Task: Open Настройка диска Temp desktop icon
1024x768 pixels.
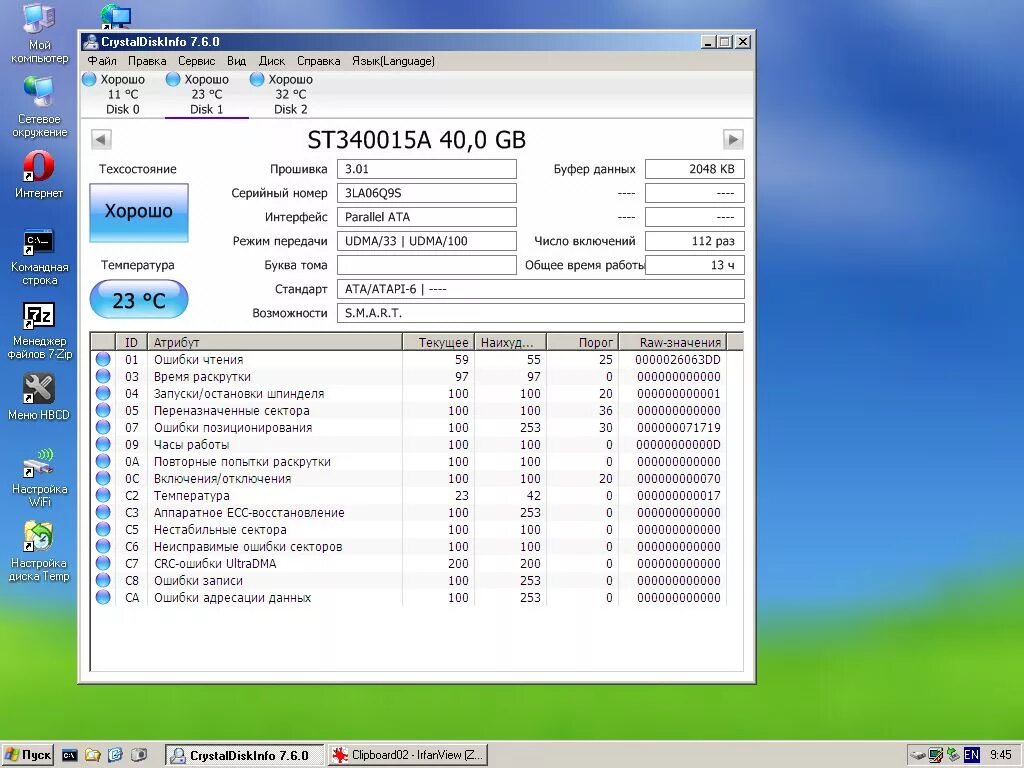Action: click(x=39, y=552)
